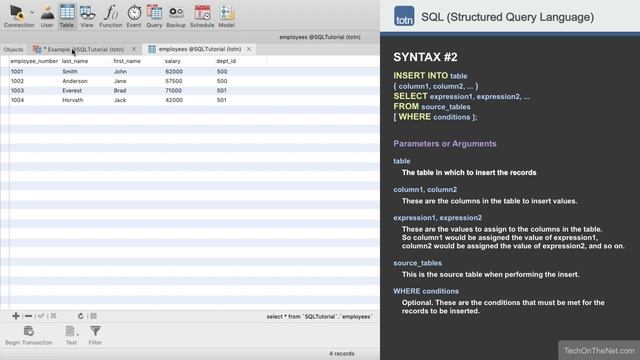Click the employee_number column header
Screen dimensions: 640x360
34,61
